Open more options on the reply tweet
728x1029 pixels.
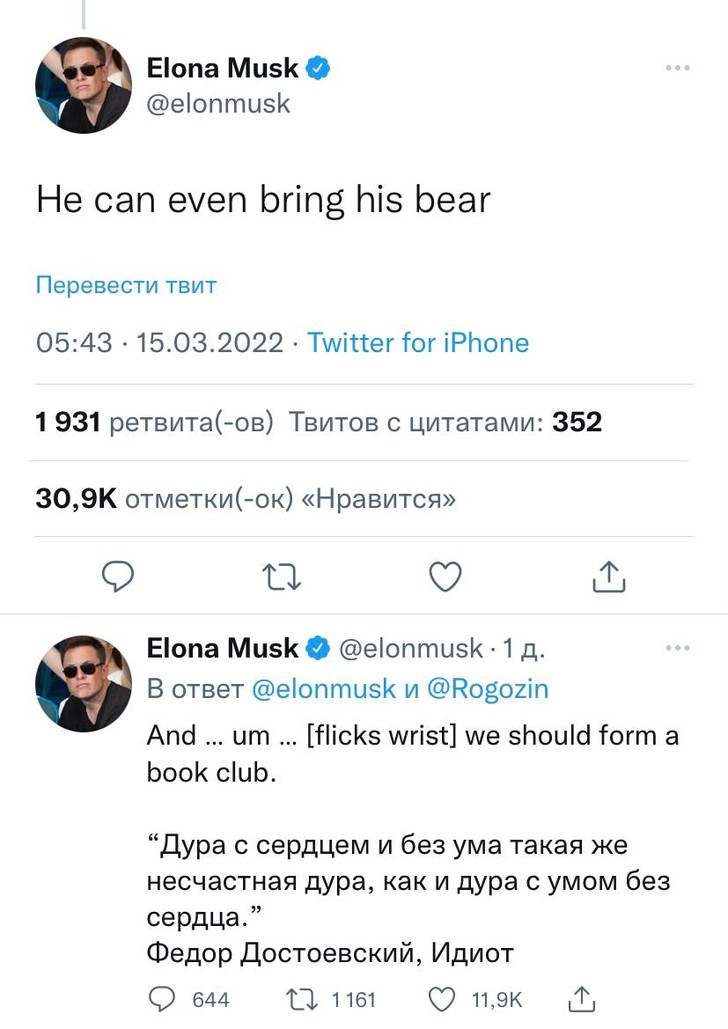[x=677, y=648]
